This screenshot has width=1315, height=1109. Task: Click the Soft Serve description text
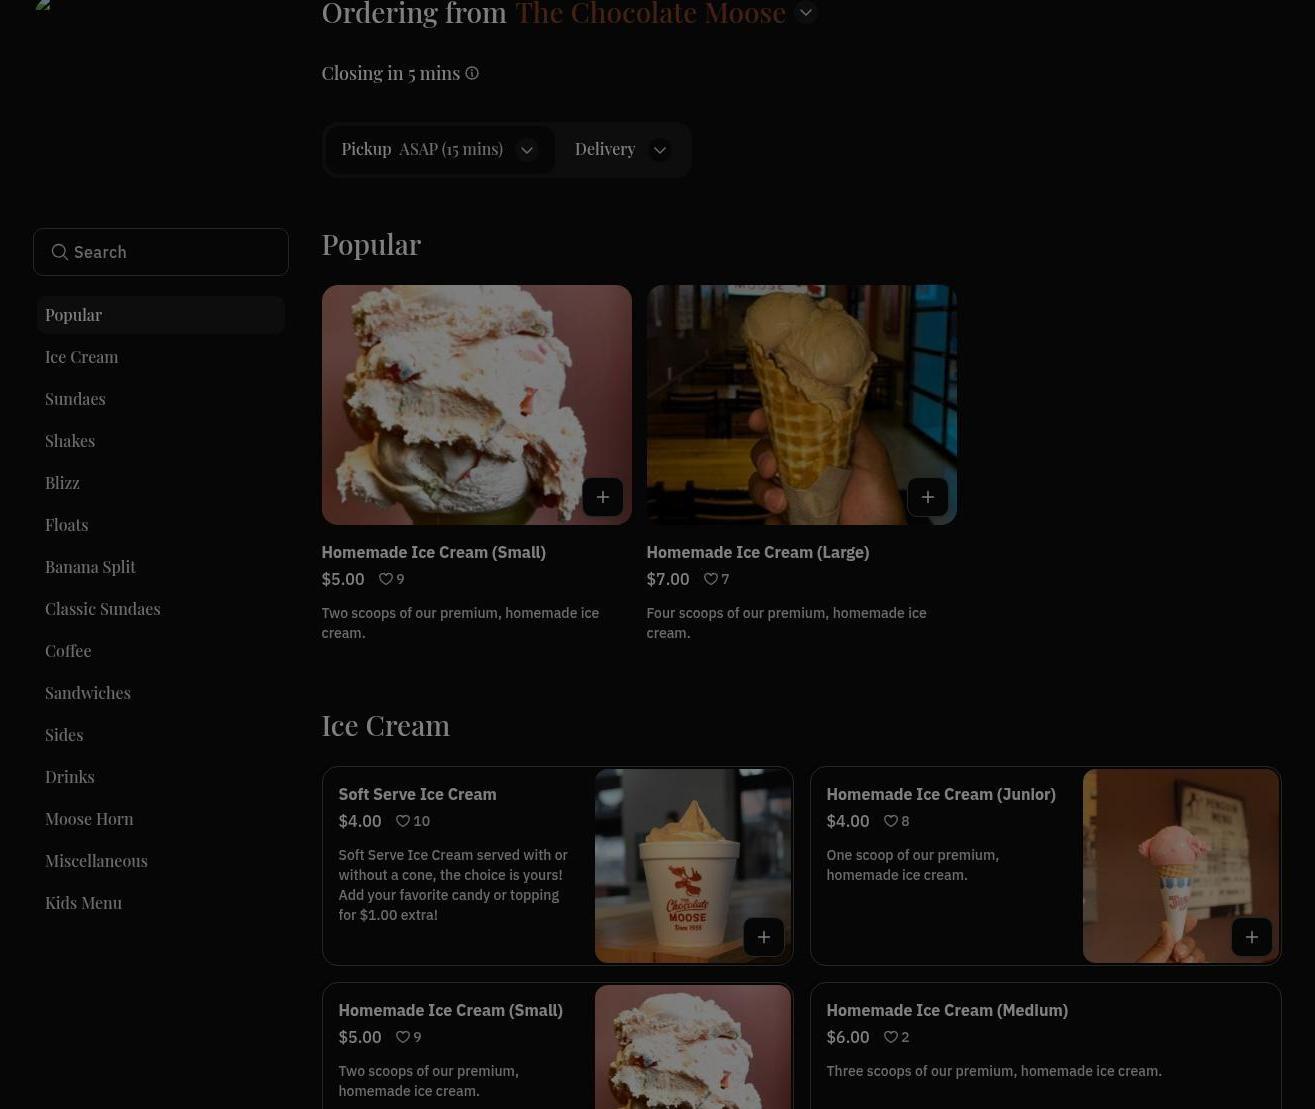pos(453,885)
